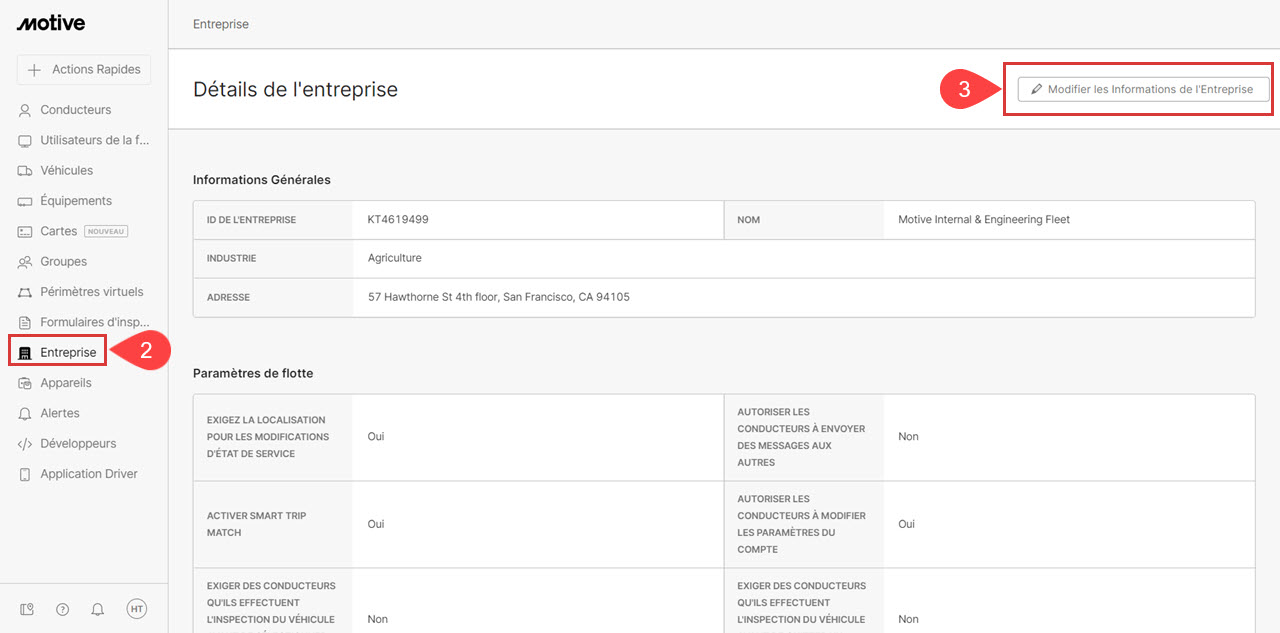Click the code icon beside Développeurs
The width and height of the screenshot is (1280, 633).
[25, 444]
